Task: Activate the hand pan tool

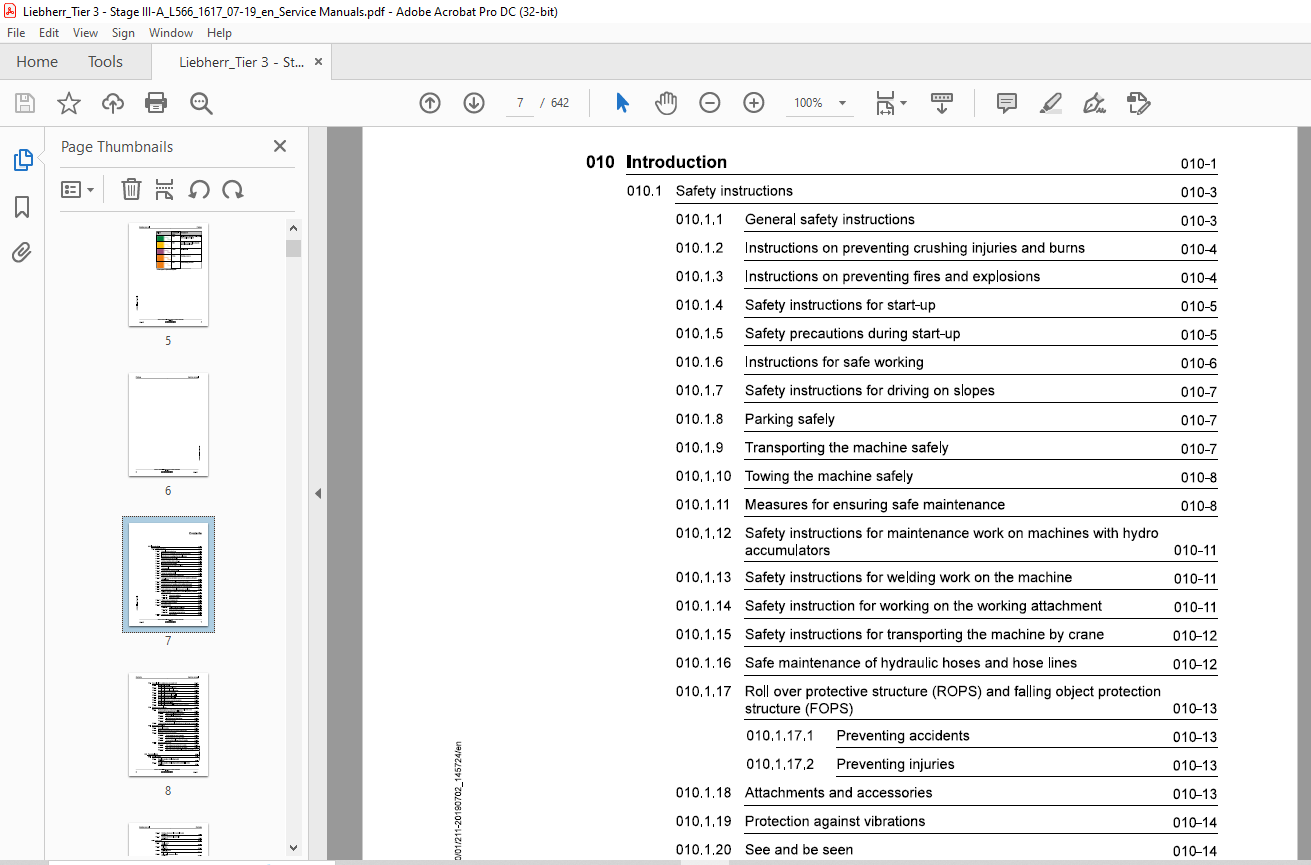Action: (x=666, y=103)
